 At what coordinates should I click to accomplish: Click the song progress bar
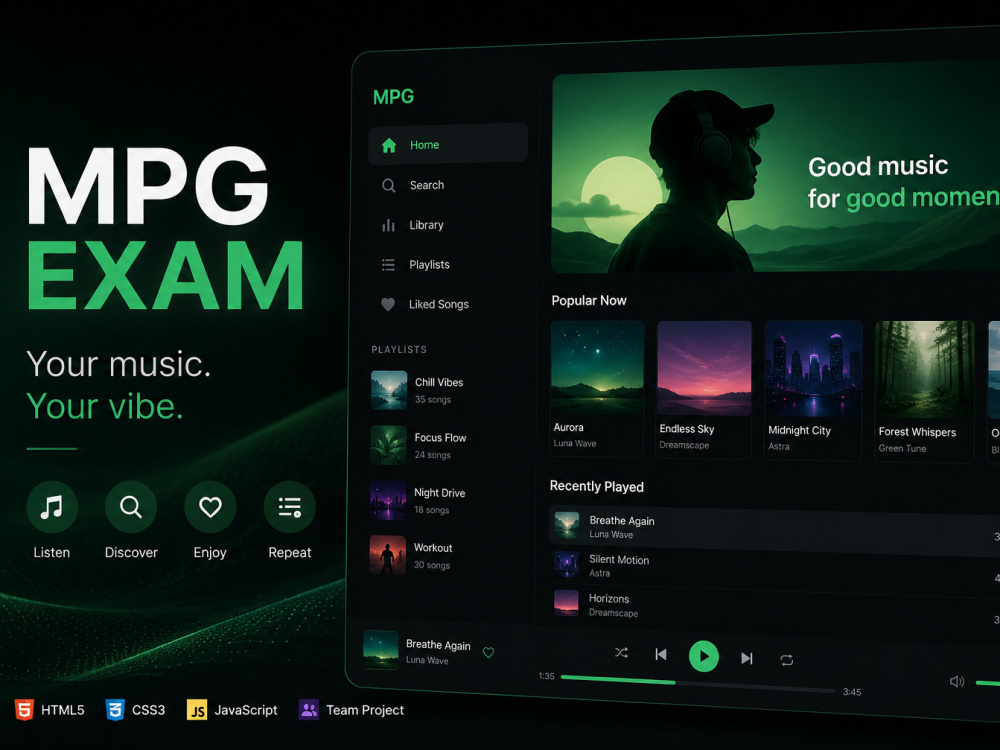(698, 684)
